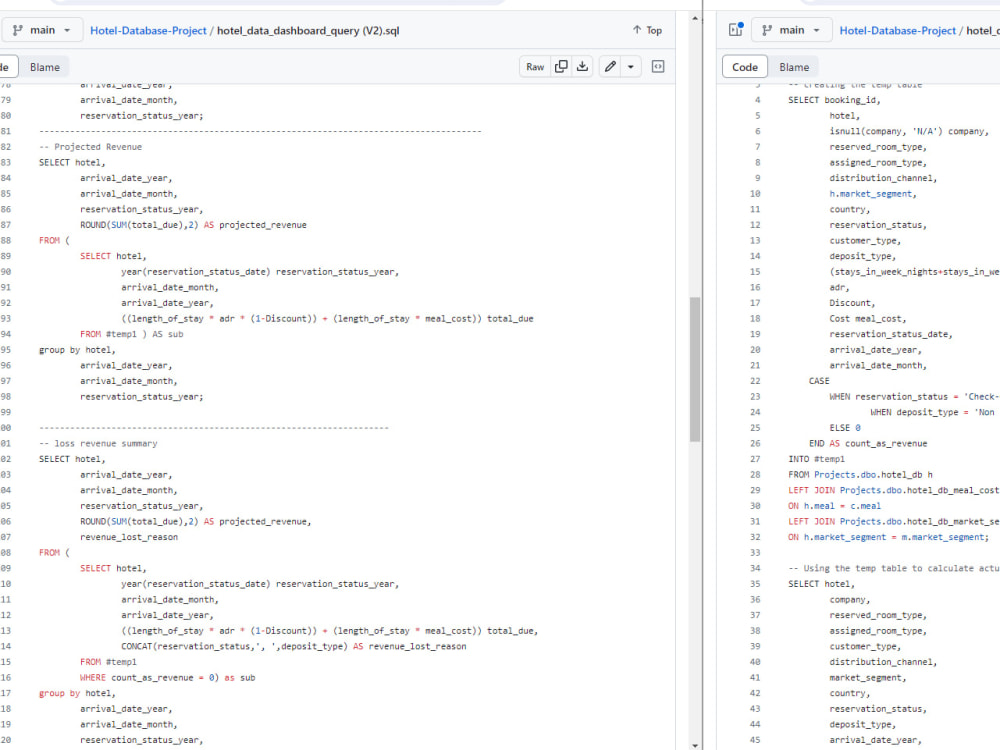Viewport: 1000px width, 750px height.
Task: Click '-- loss revenue summary' comment line
Action: [x=98, y=443]
